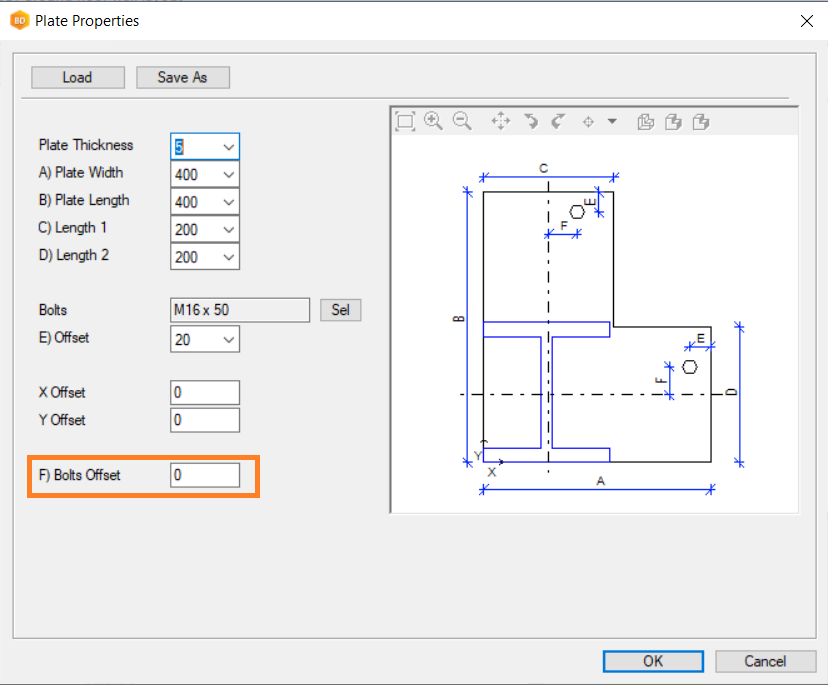
Task: Click the zoom extents icon in preview toolbar
Action: (x=405, y=121)
